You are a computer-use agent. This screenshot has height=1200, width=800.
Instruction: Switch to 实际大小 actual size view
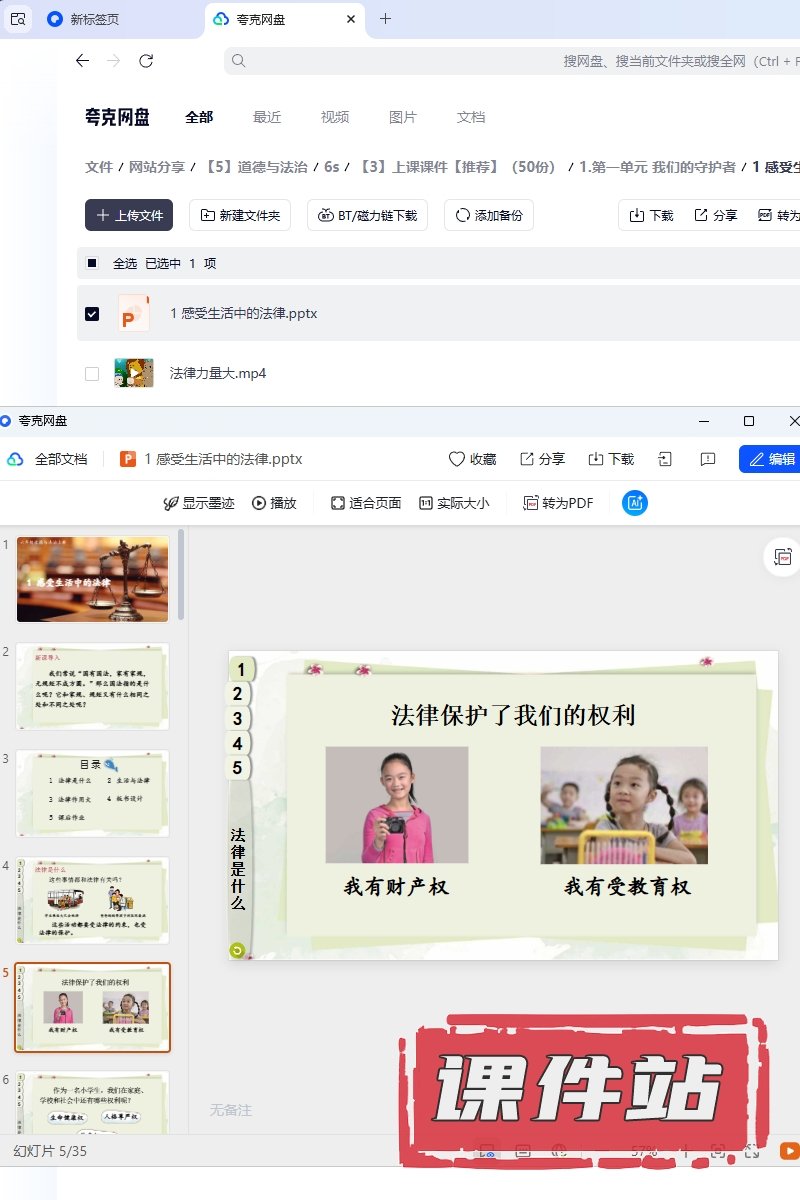pos(454,503)
